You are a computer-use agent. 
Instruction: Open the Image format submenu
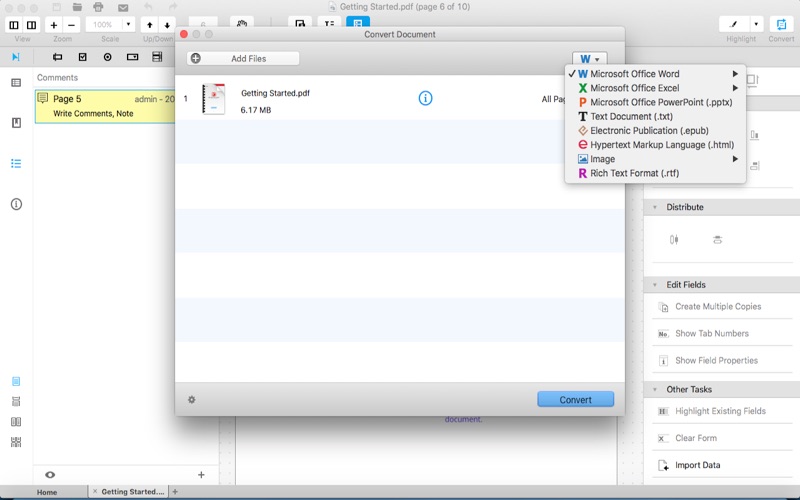655,159
